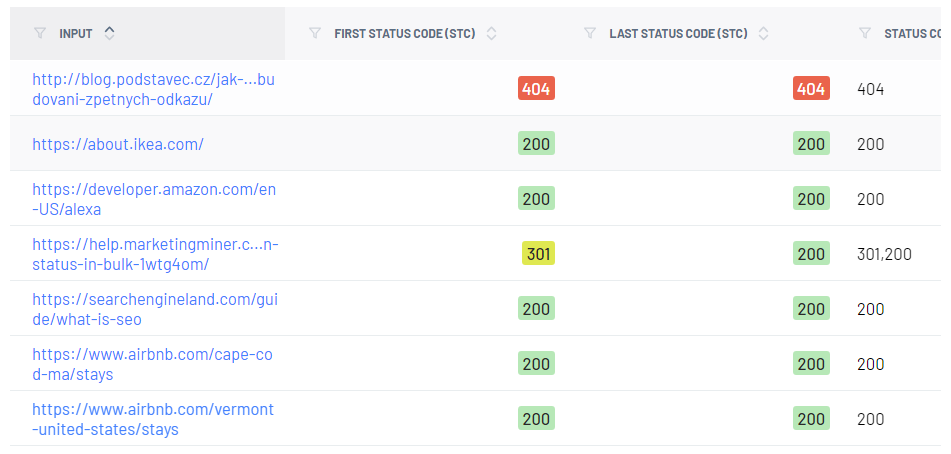Viewport: 951px width, 454px height.
Task: Open the airbnb vermont stays link
Action: tap(153, 419)
